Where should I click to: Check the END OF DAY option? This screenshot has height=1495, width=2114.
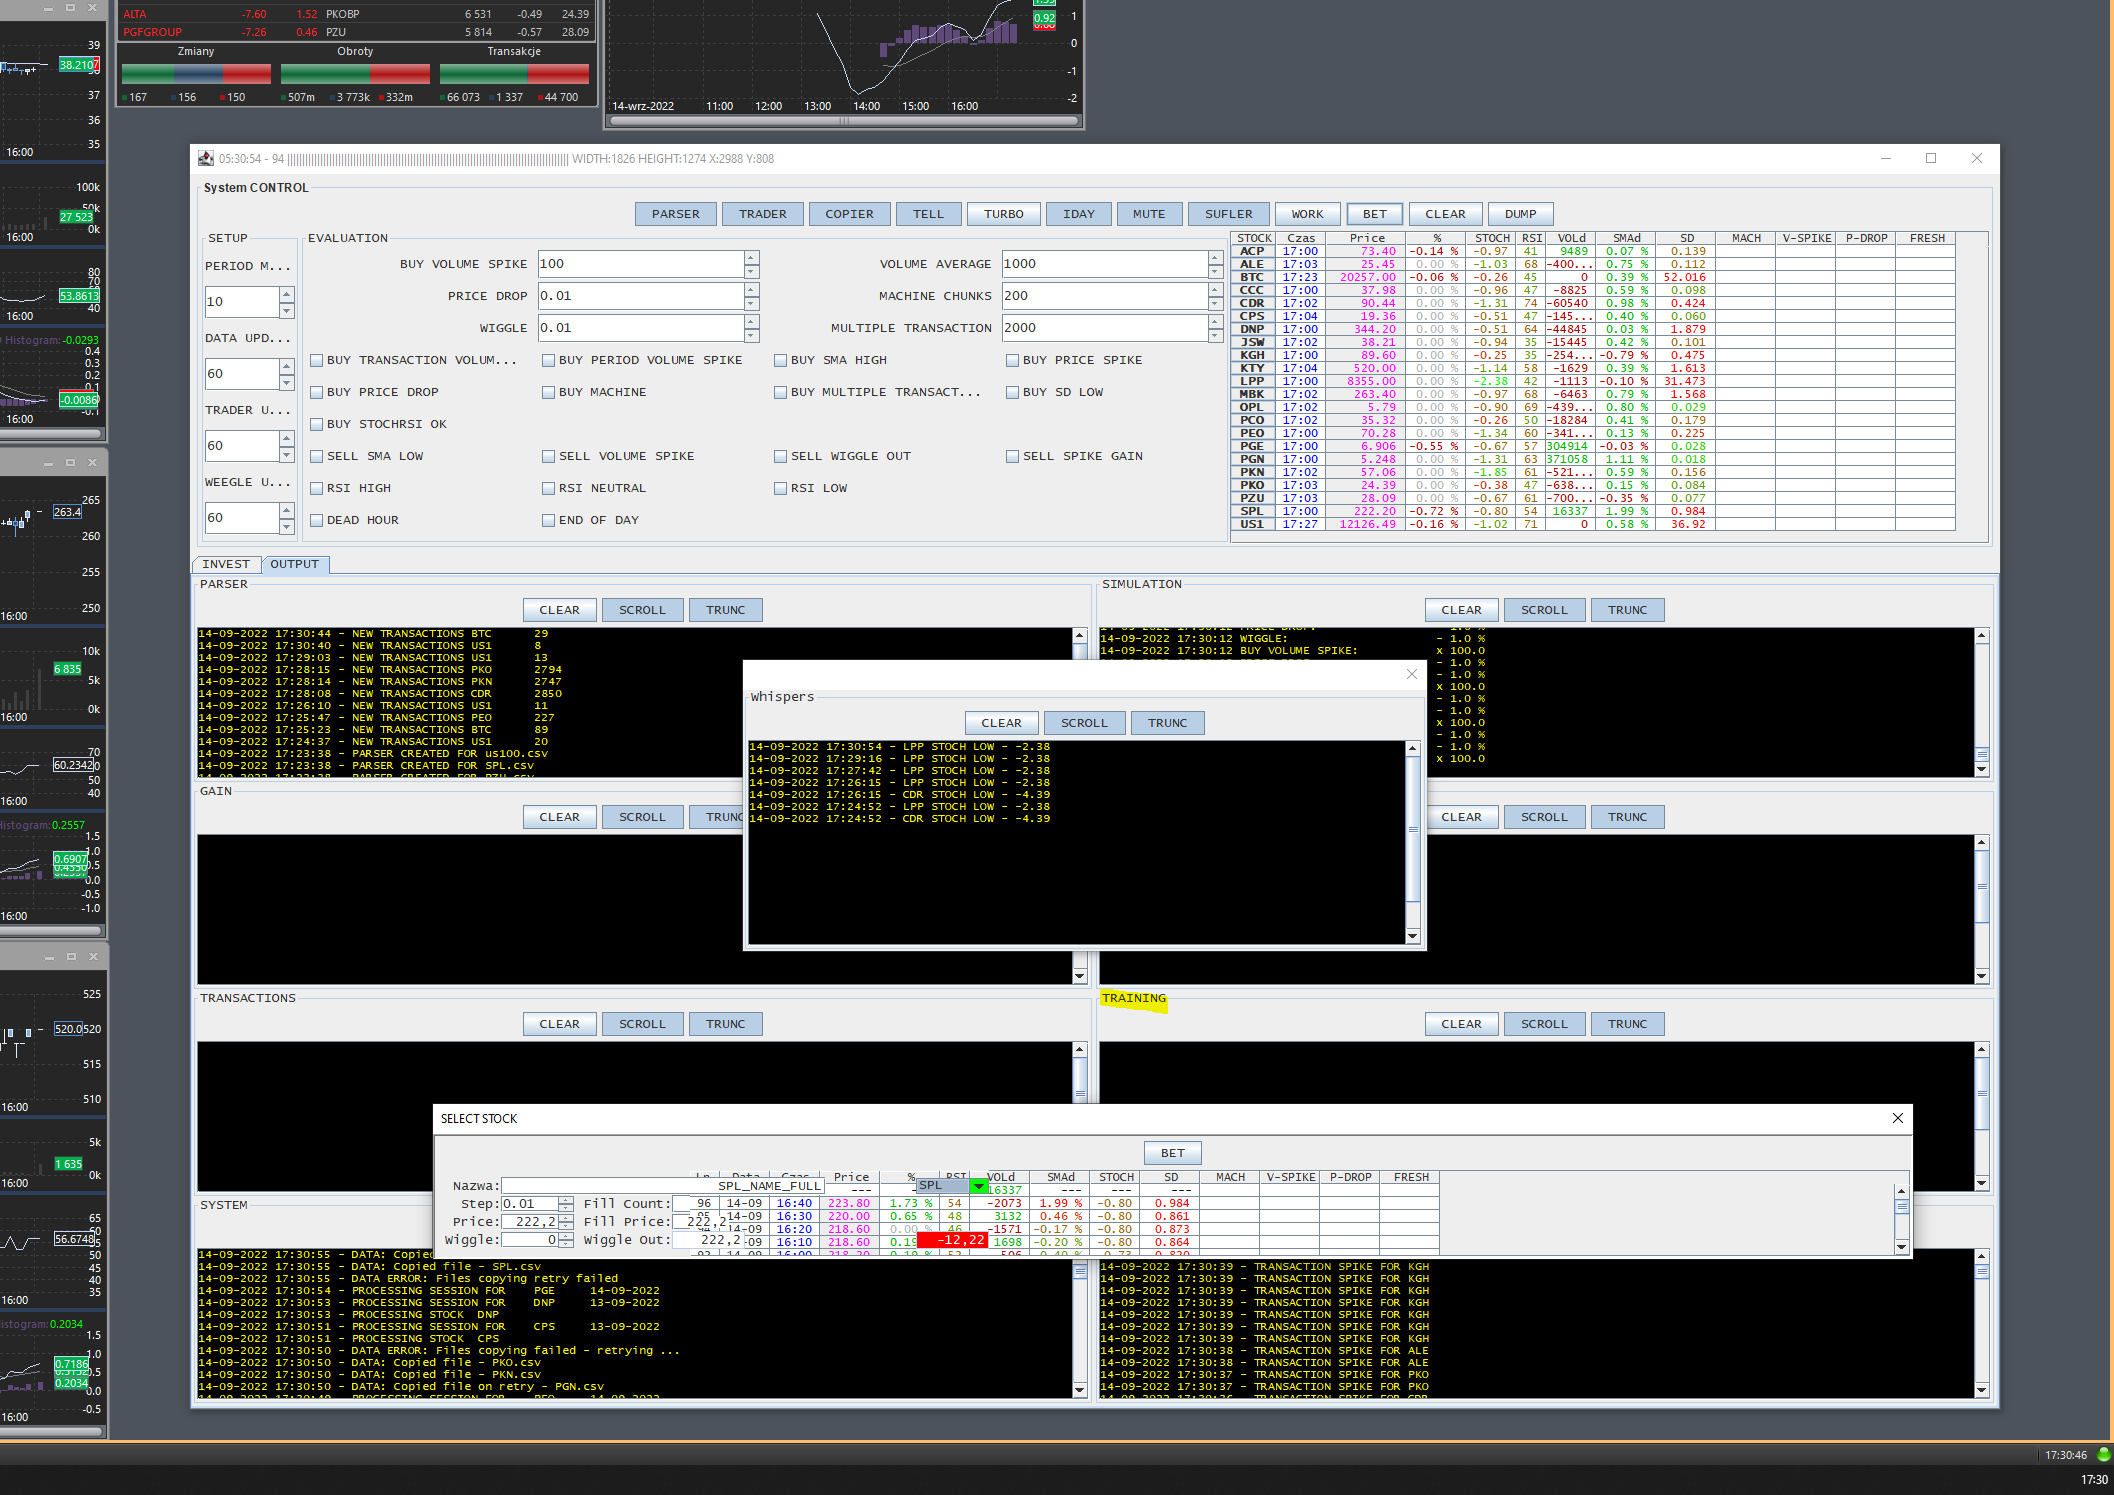[548, 520]
